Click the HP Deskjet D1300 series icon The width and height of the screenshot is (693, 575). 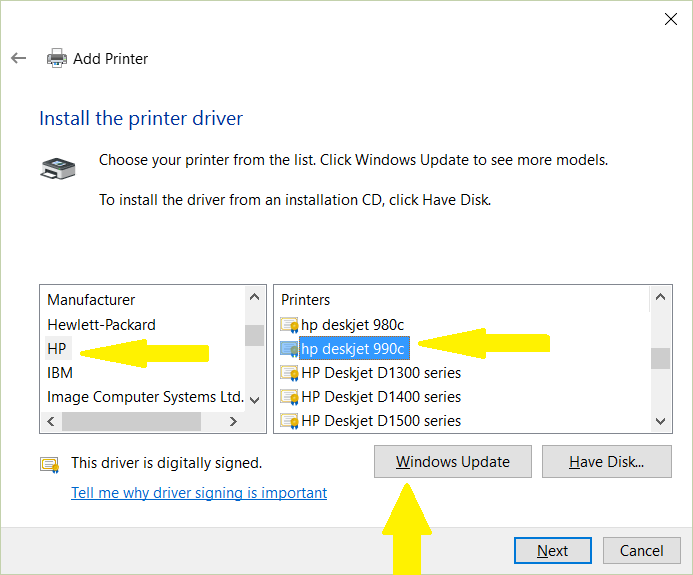(289, 373)
